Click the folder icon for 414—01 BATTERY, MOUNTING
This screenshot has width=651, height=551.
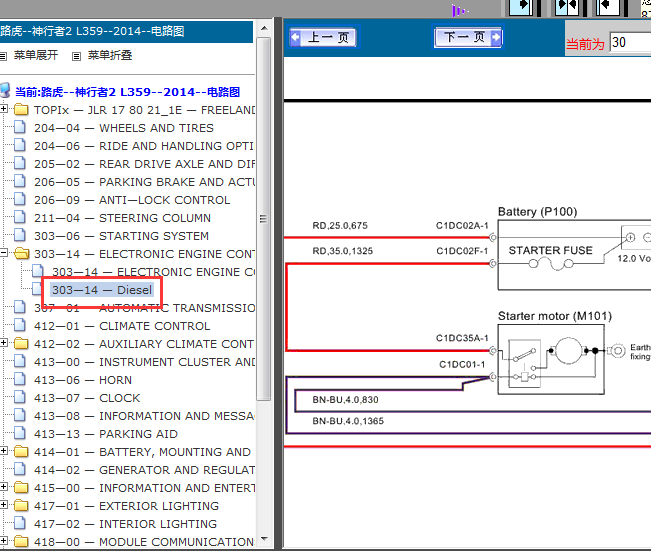click(x=21, y=452)
